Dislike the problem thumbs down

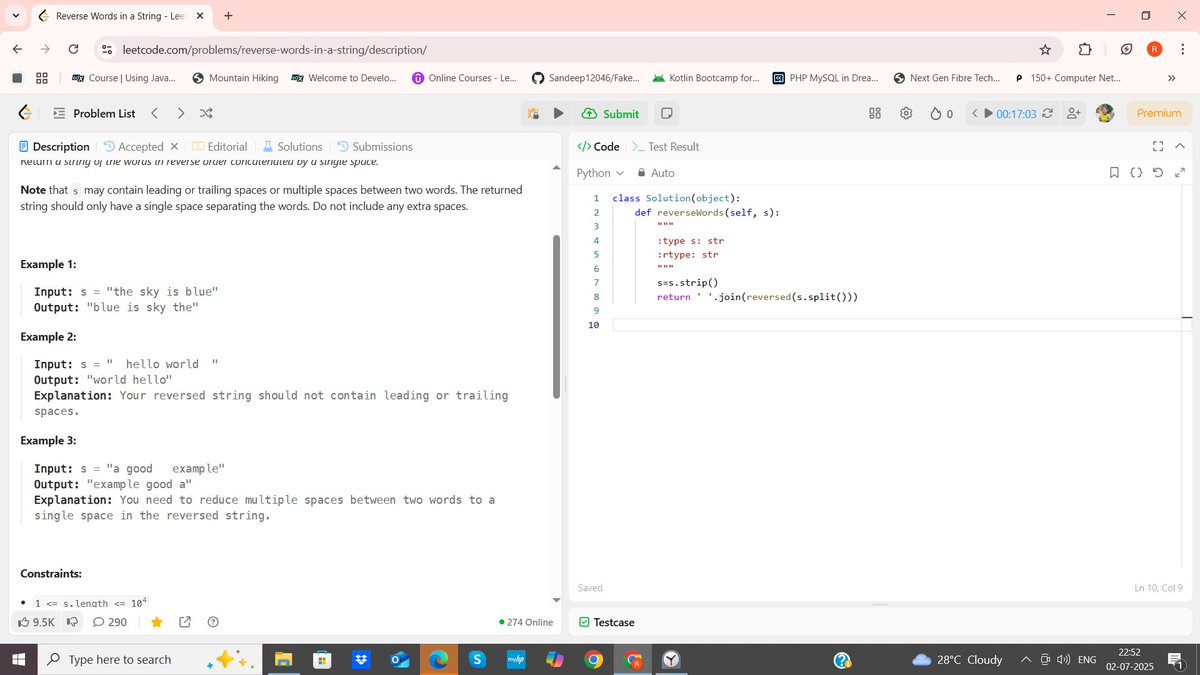pyautogui.click(x=72, y=622)
